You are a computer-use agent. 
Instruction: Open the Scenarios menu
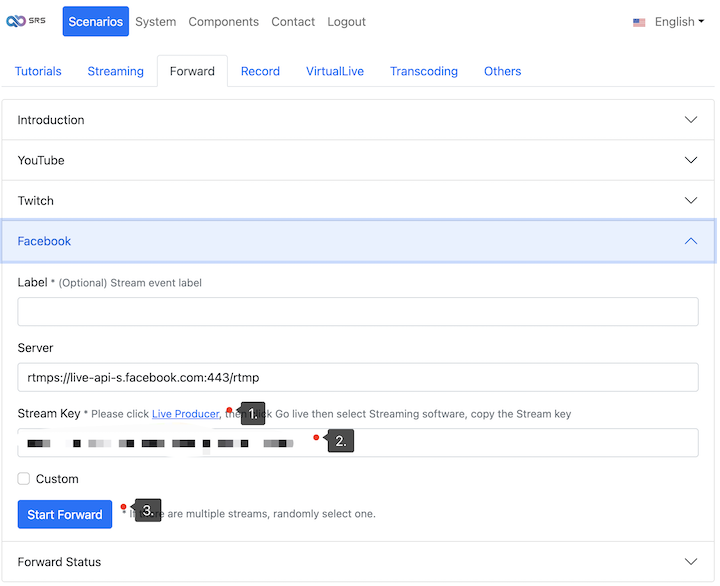point(96,22)
